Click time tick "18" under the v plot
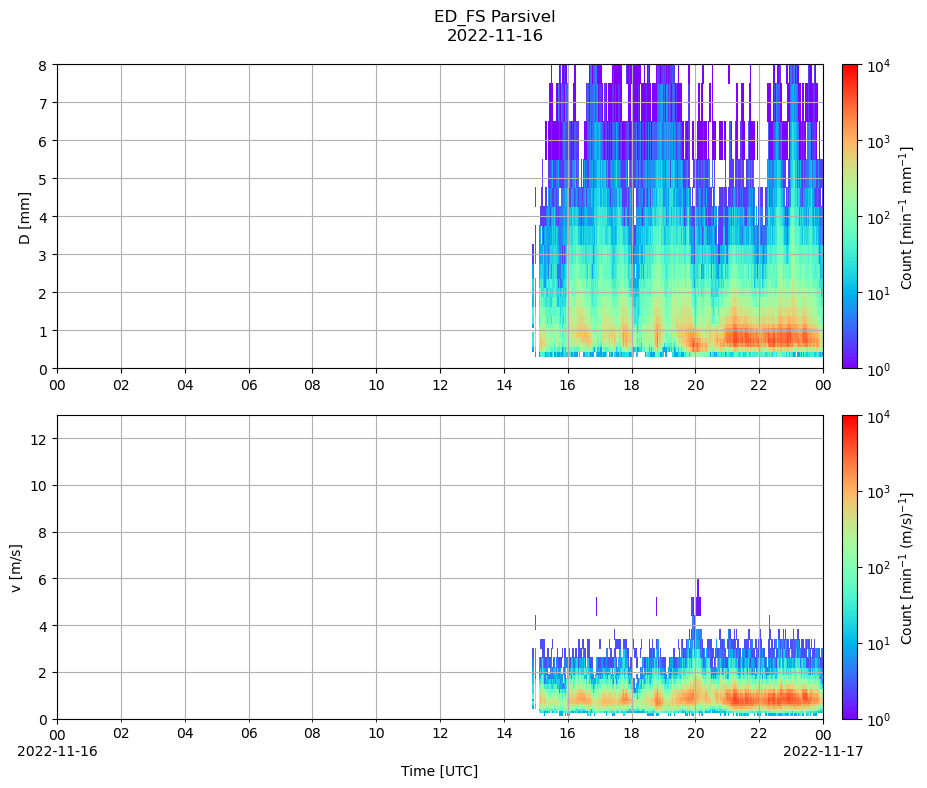This screenshot has height=788, width=927. pos(632,734)
